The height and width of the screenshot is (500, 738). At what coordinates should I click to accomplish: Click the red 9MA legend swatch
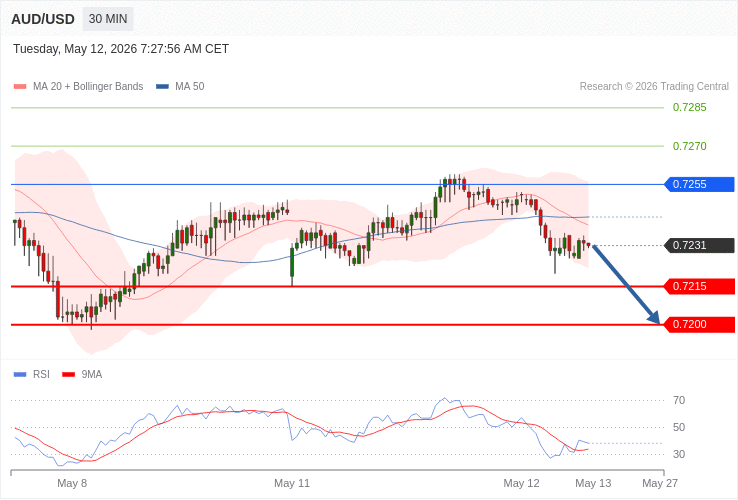tap(69, 375)
